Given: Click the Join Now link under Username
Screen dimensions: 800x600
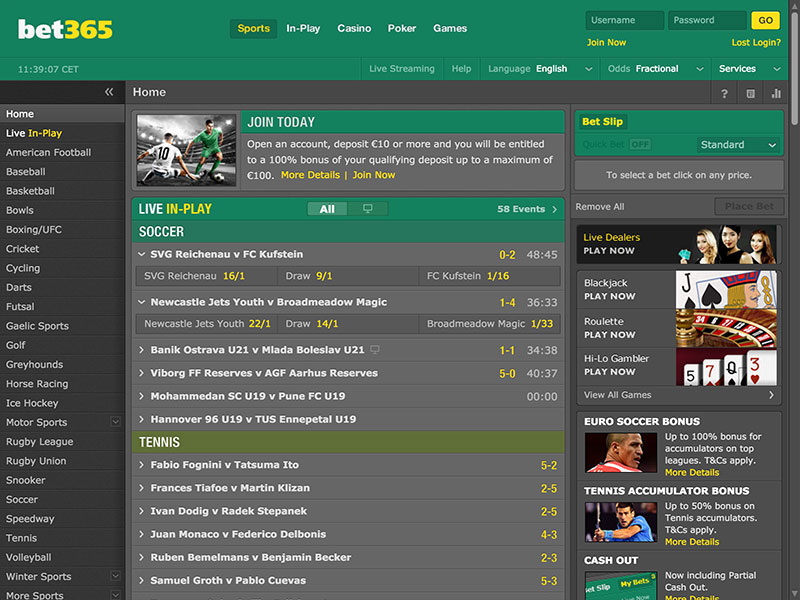Looking at the screenshot, I should [x=606, y=42].
